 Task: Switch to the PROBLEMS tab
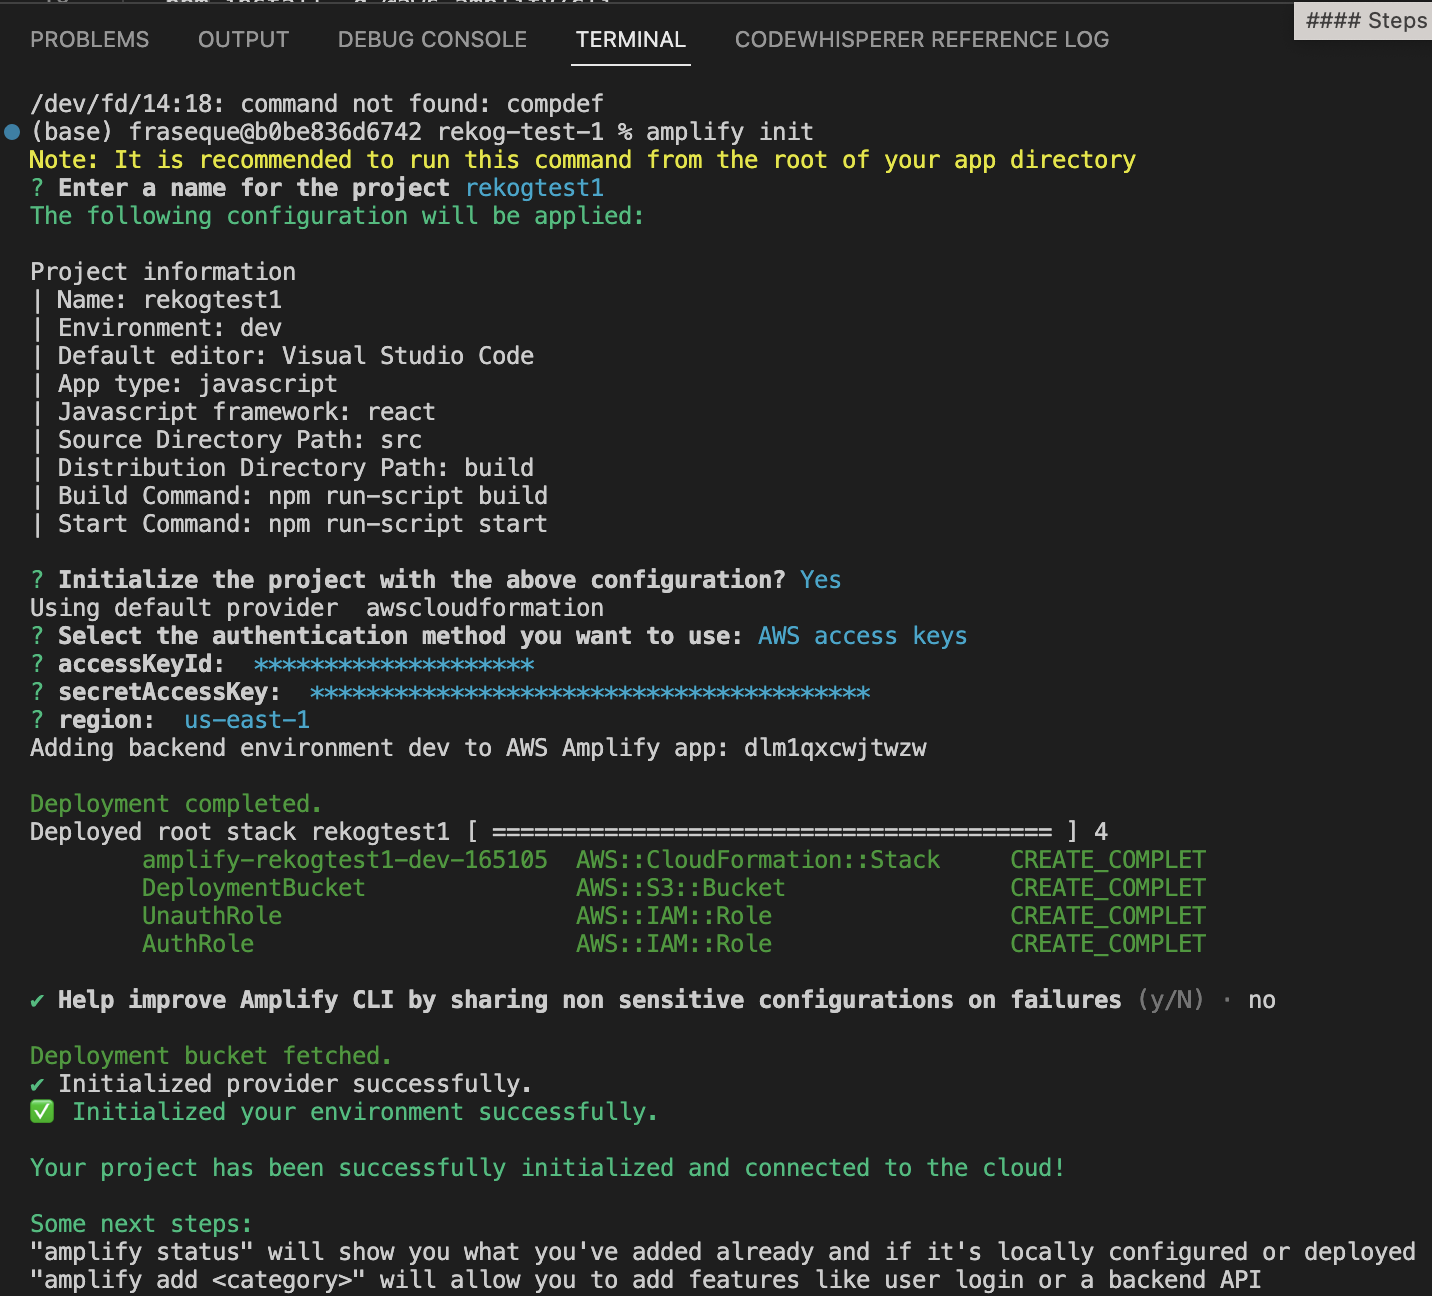click(89, 40)
